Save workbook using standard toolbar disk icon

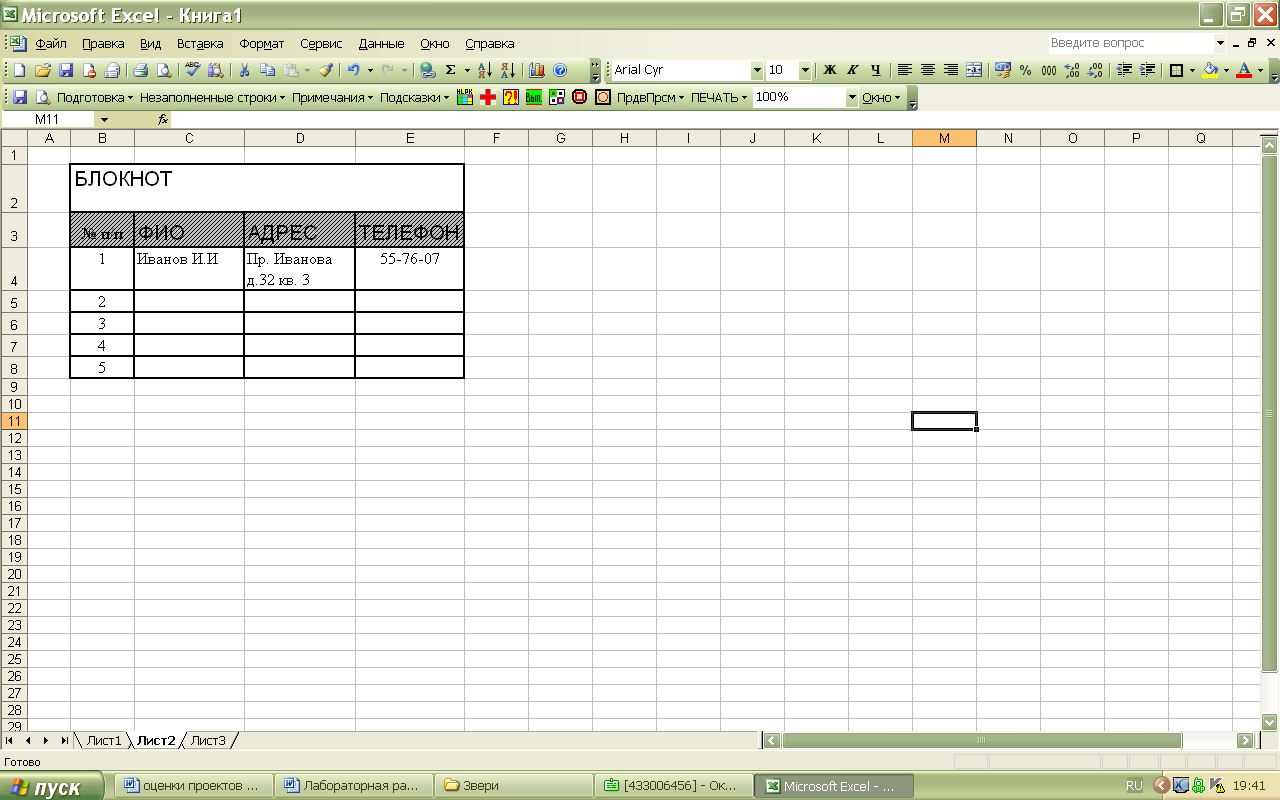[x=66, y=70]
